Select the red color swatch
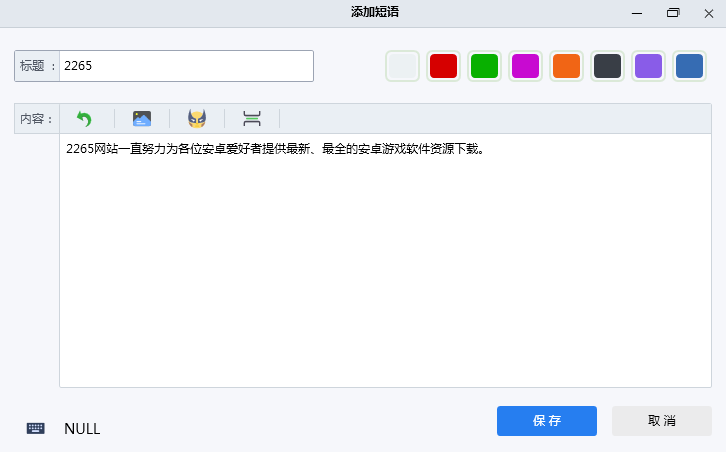 coord(443,66)
